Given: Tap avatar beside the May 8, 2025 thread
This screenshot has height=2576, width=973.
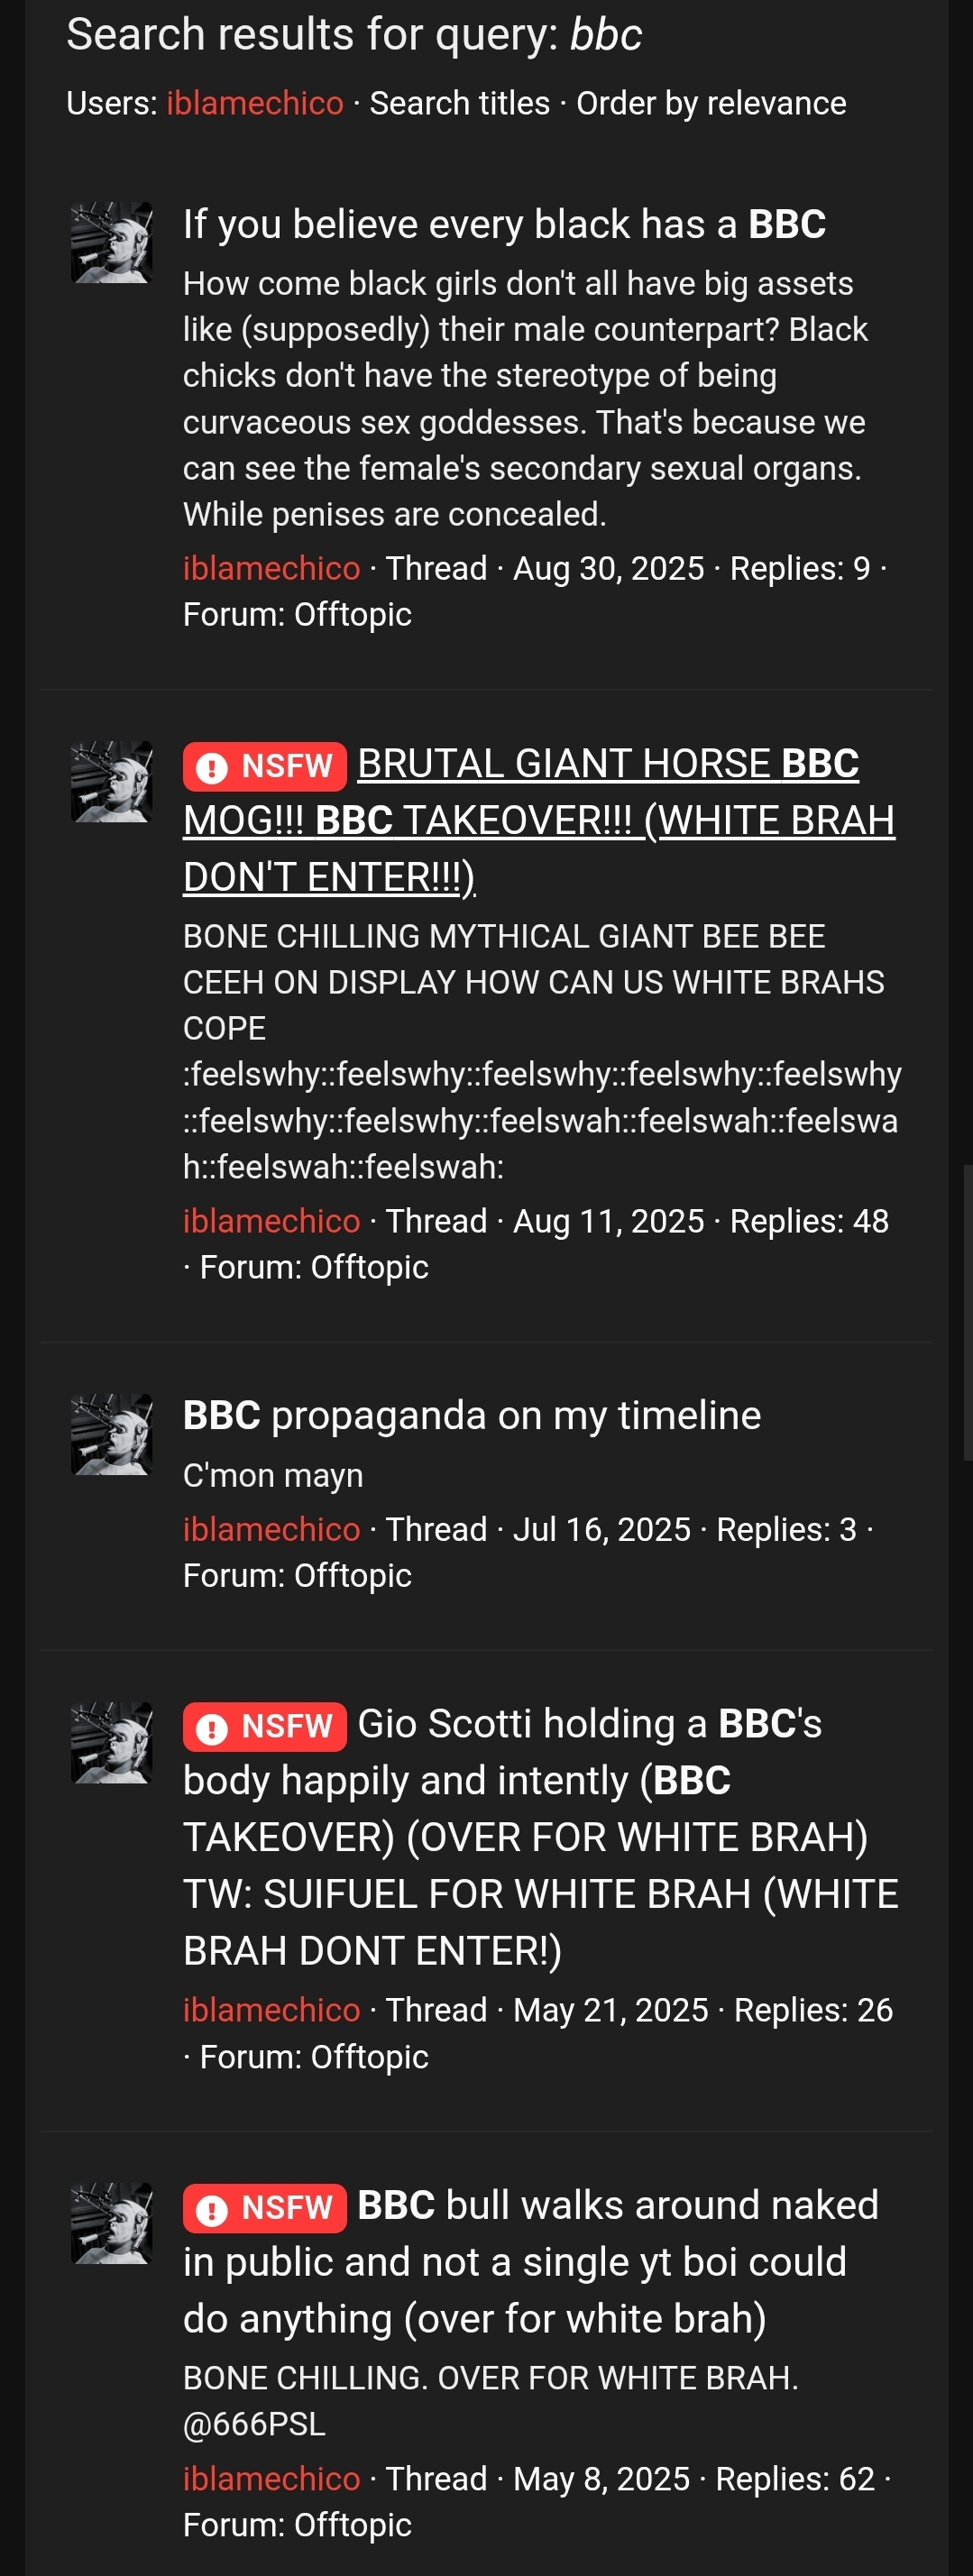Looking at the screenshot, I should [x=111, y=2223].
